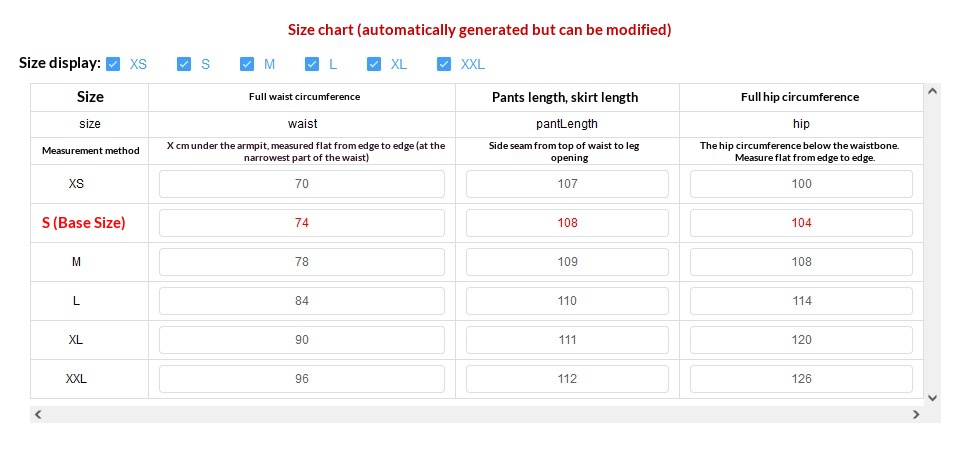
Task: Edit the XS waist value field
Action: pos(301,184)
